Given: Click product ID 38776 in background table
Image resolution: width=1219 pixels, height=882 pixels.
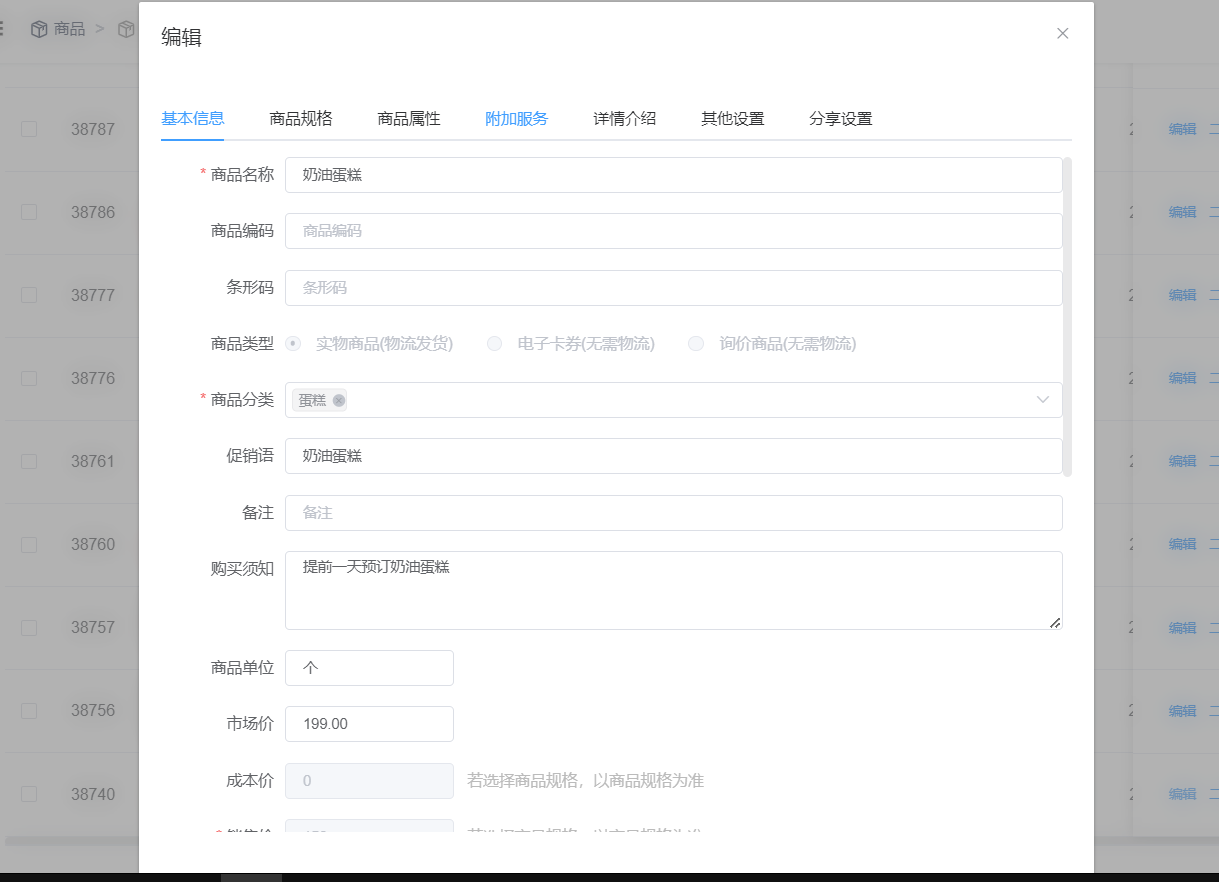Looking at the screenshot, I should point(93,378).
